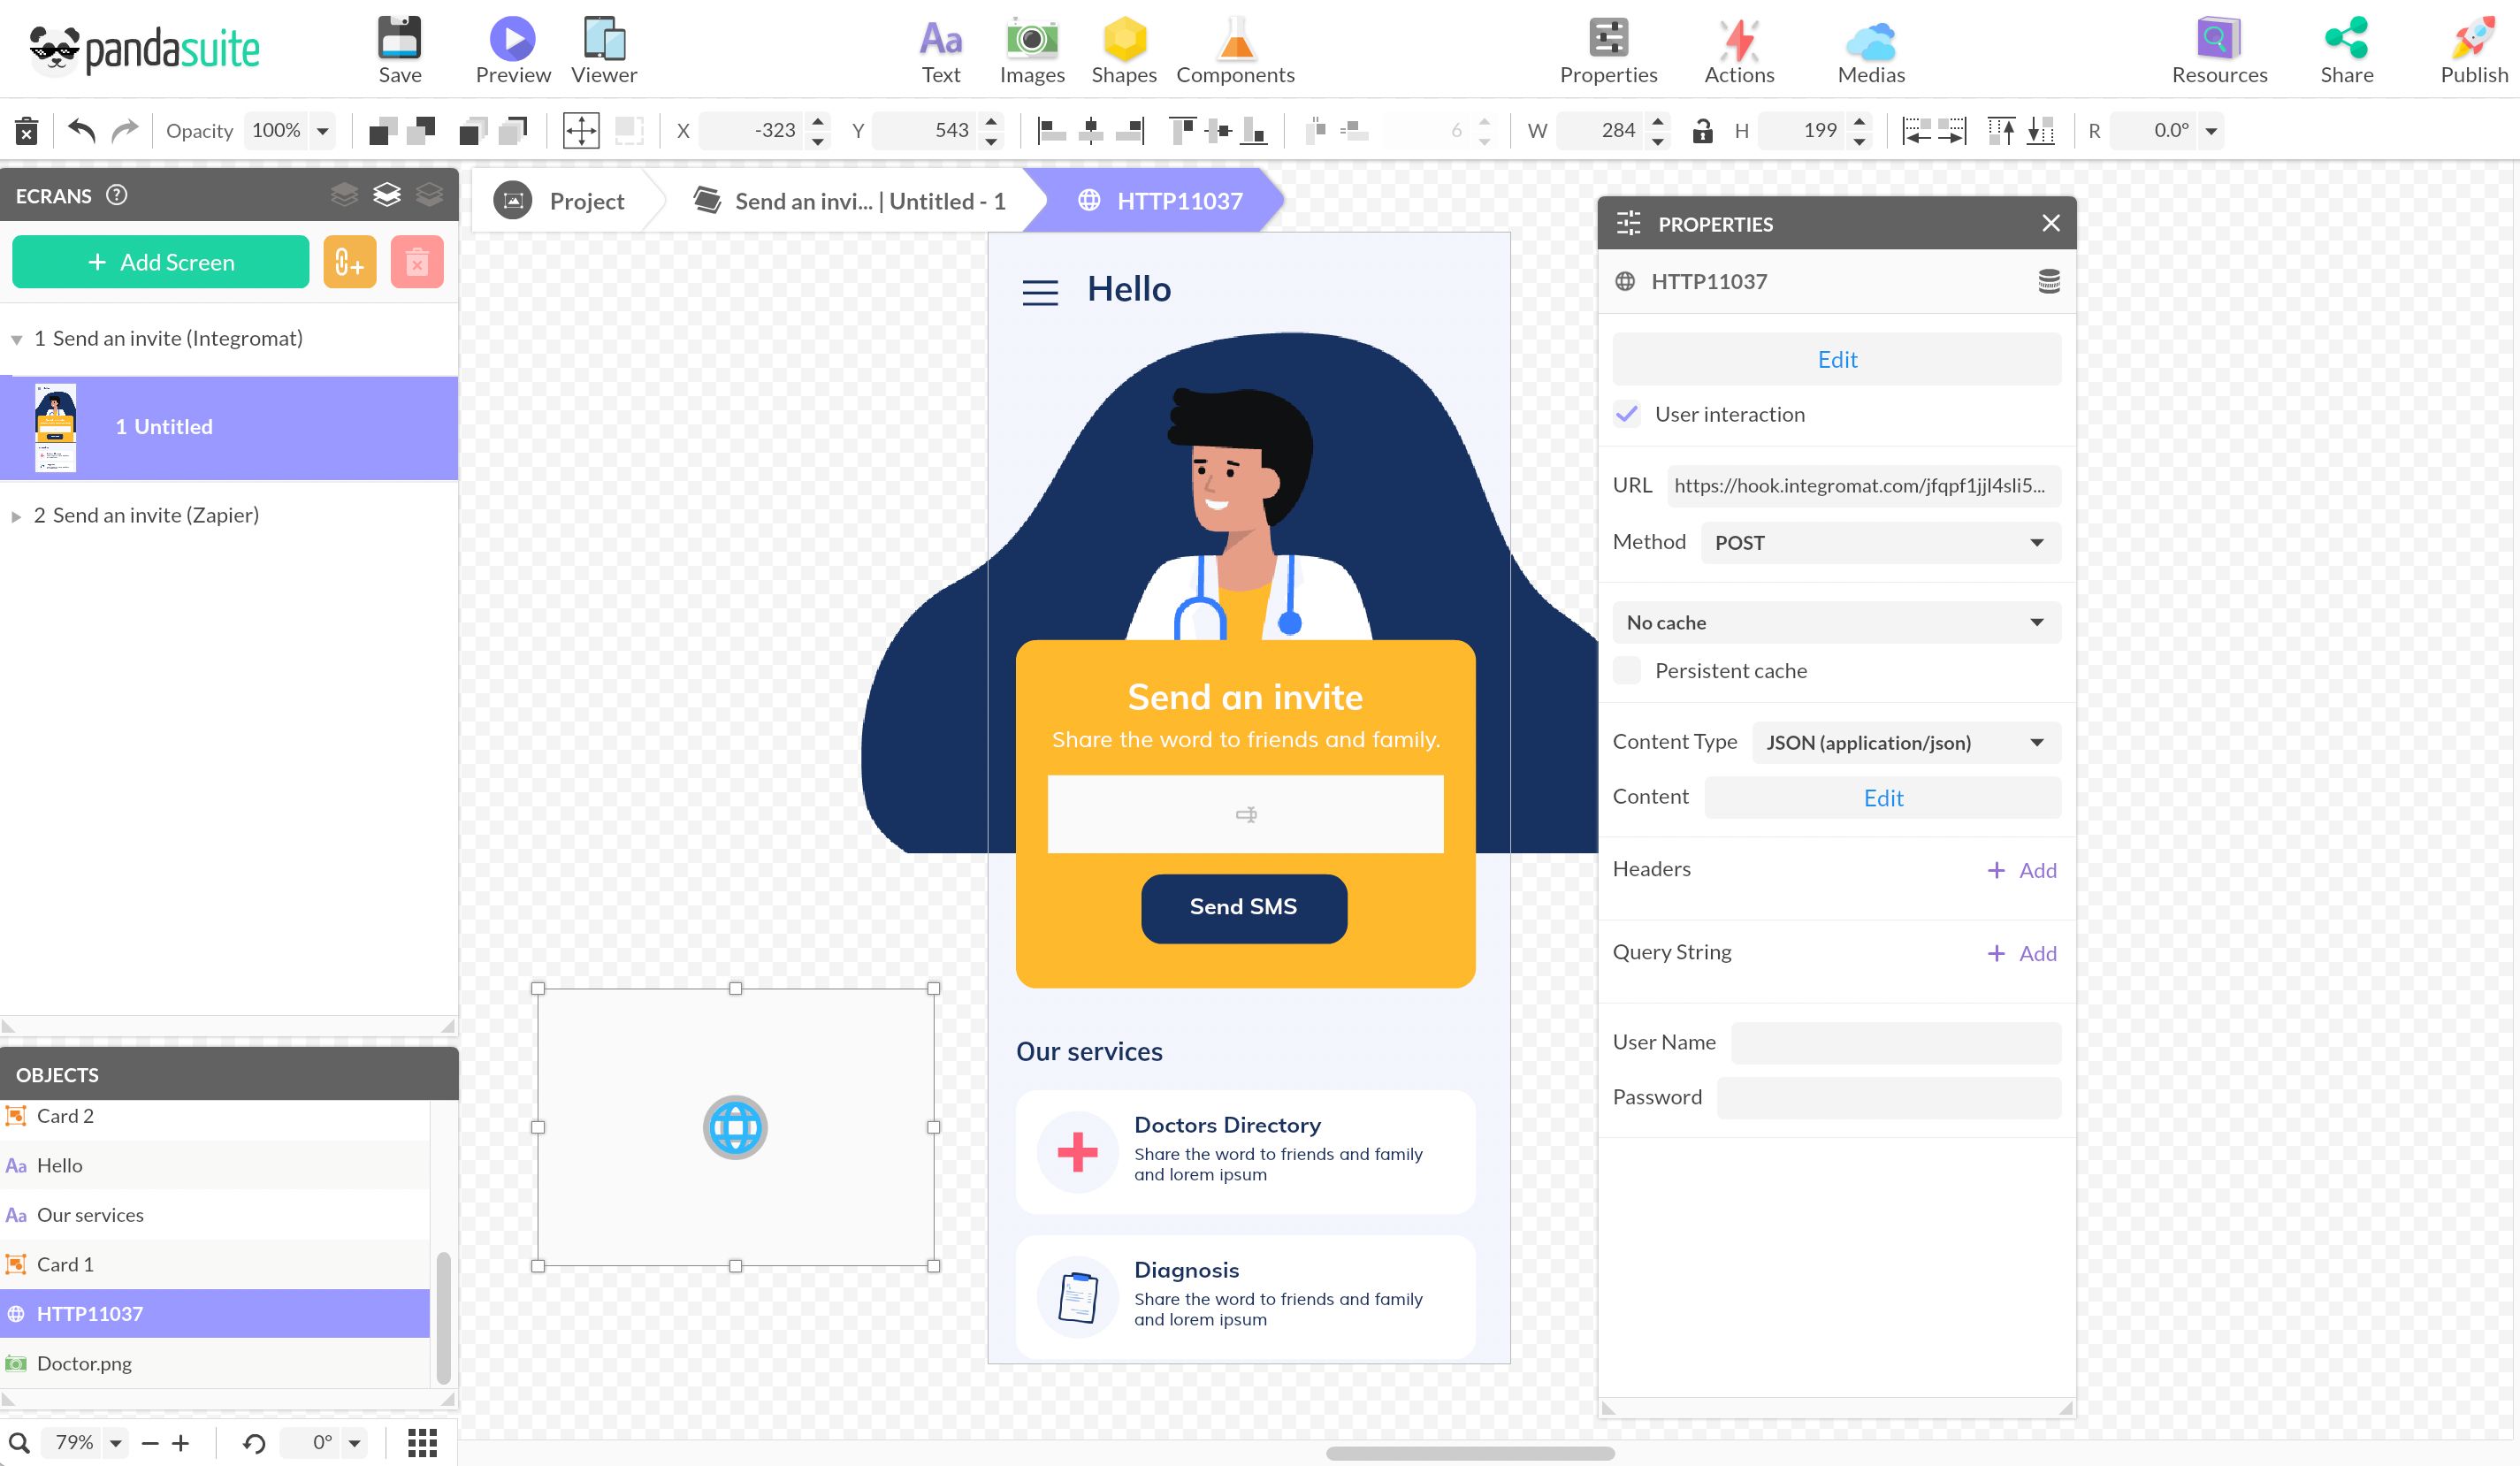Click Add next to Headers
The image size is (2520, 1466).
tap(2021, 870)
